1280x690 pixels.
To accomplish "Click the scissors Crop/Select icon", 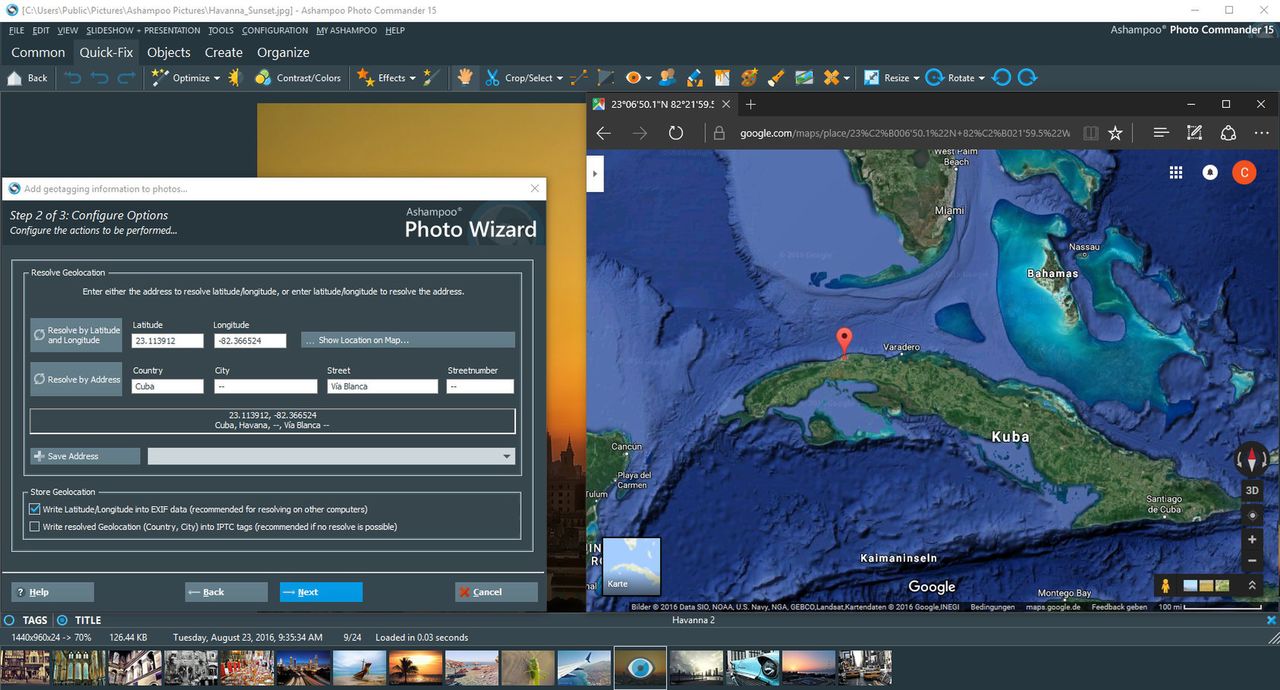I will (492, 77).
